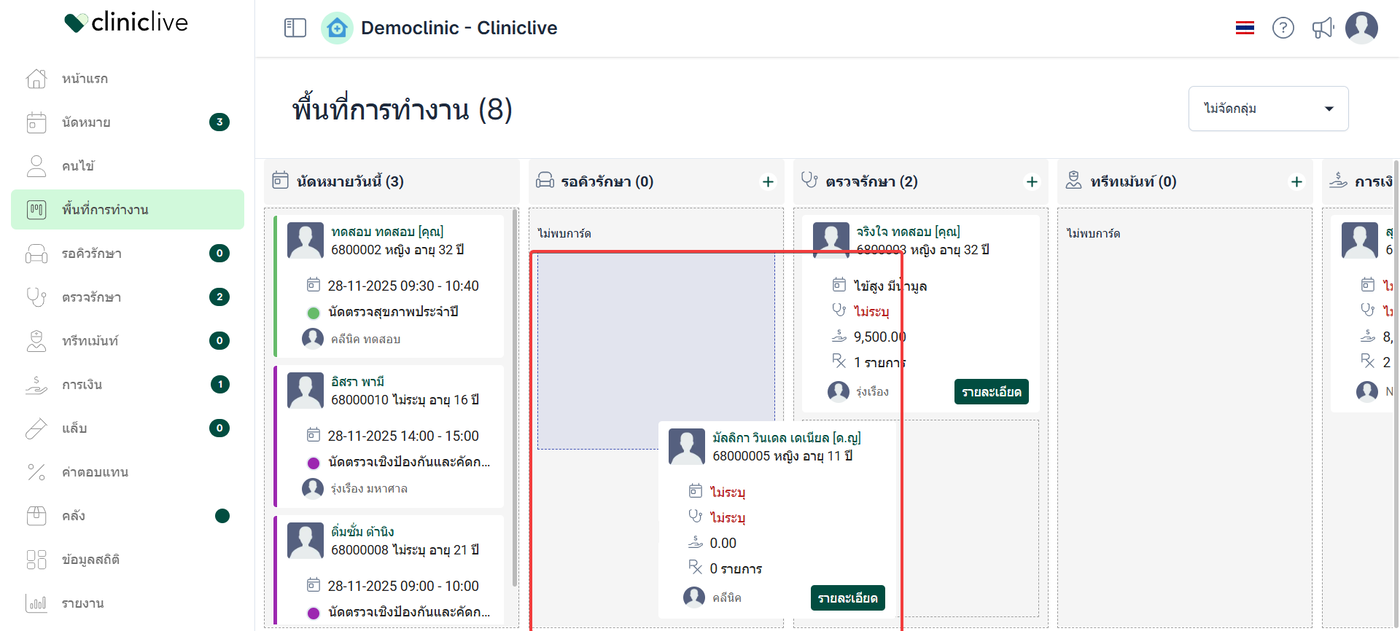Select การเงิน in sidebar
Screen dimensions: 1400x631
(x=82, y=384)
